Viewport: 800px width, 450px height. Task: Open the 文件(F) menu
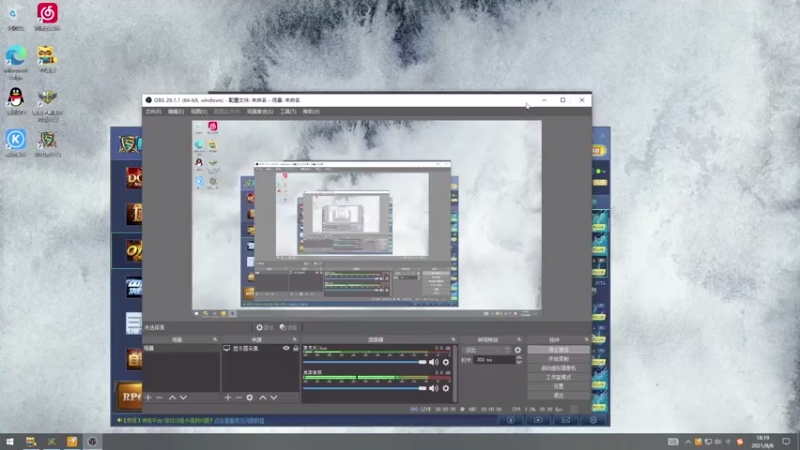click(153, 112)
